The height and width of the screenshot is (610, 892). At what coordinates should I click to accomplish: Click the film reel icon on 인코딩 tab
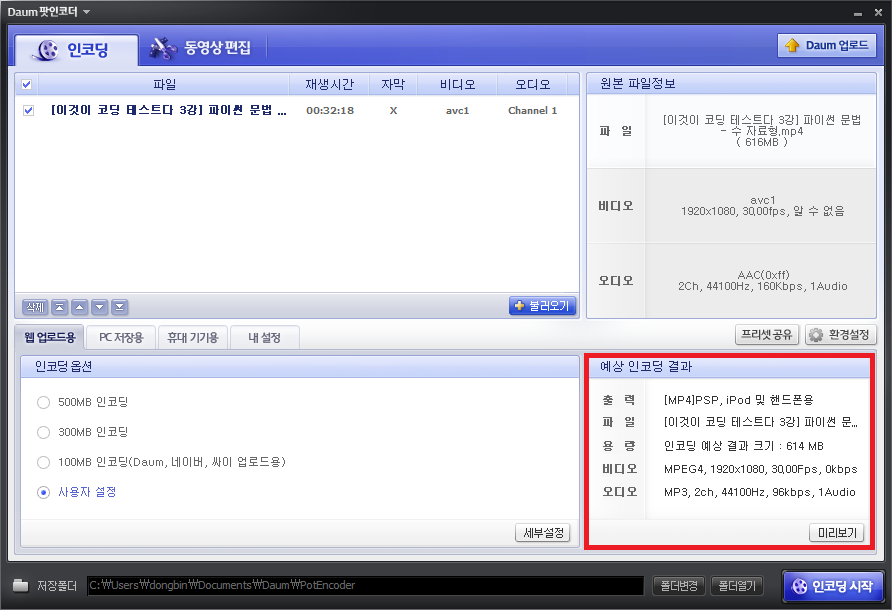46,50
